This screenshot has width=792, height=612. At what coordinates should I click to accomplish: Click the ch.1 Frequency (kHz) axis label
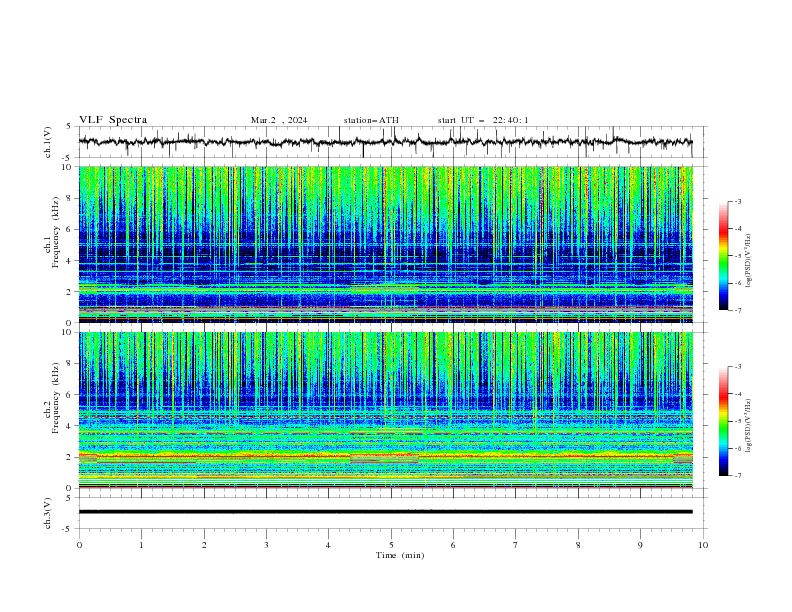click(52, 230)
